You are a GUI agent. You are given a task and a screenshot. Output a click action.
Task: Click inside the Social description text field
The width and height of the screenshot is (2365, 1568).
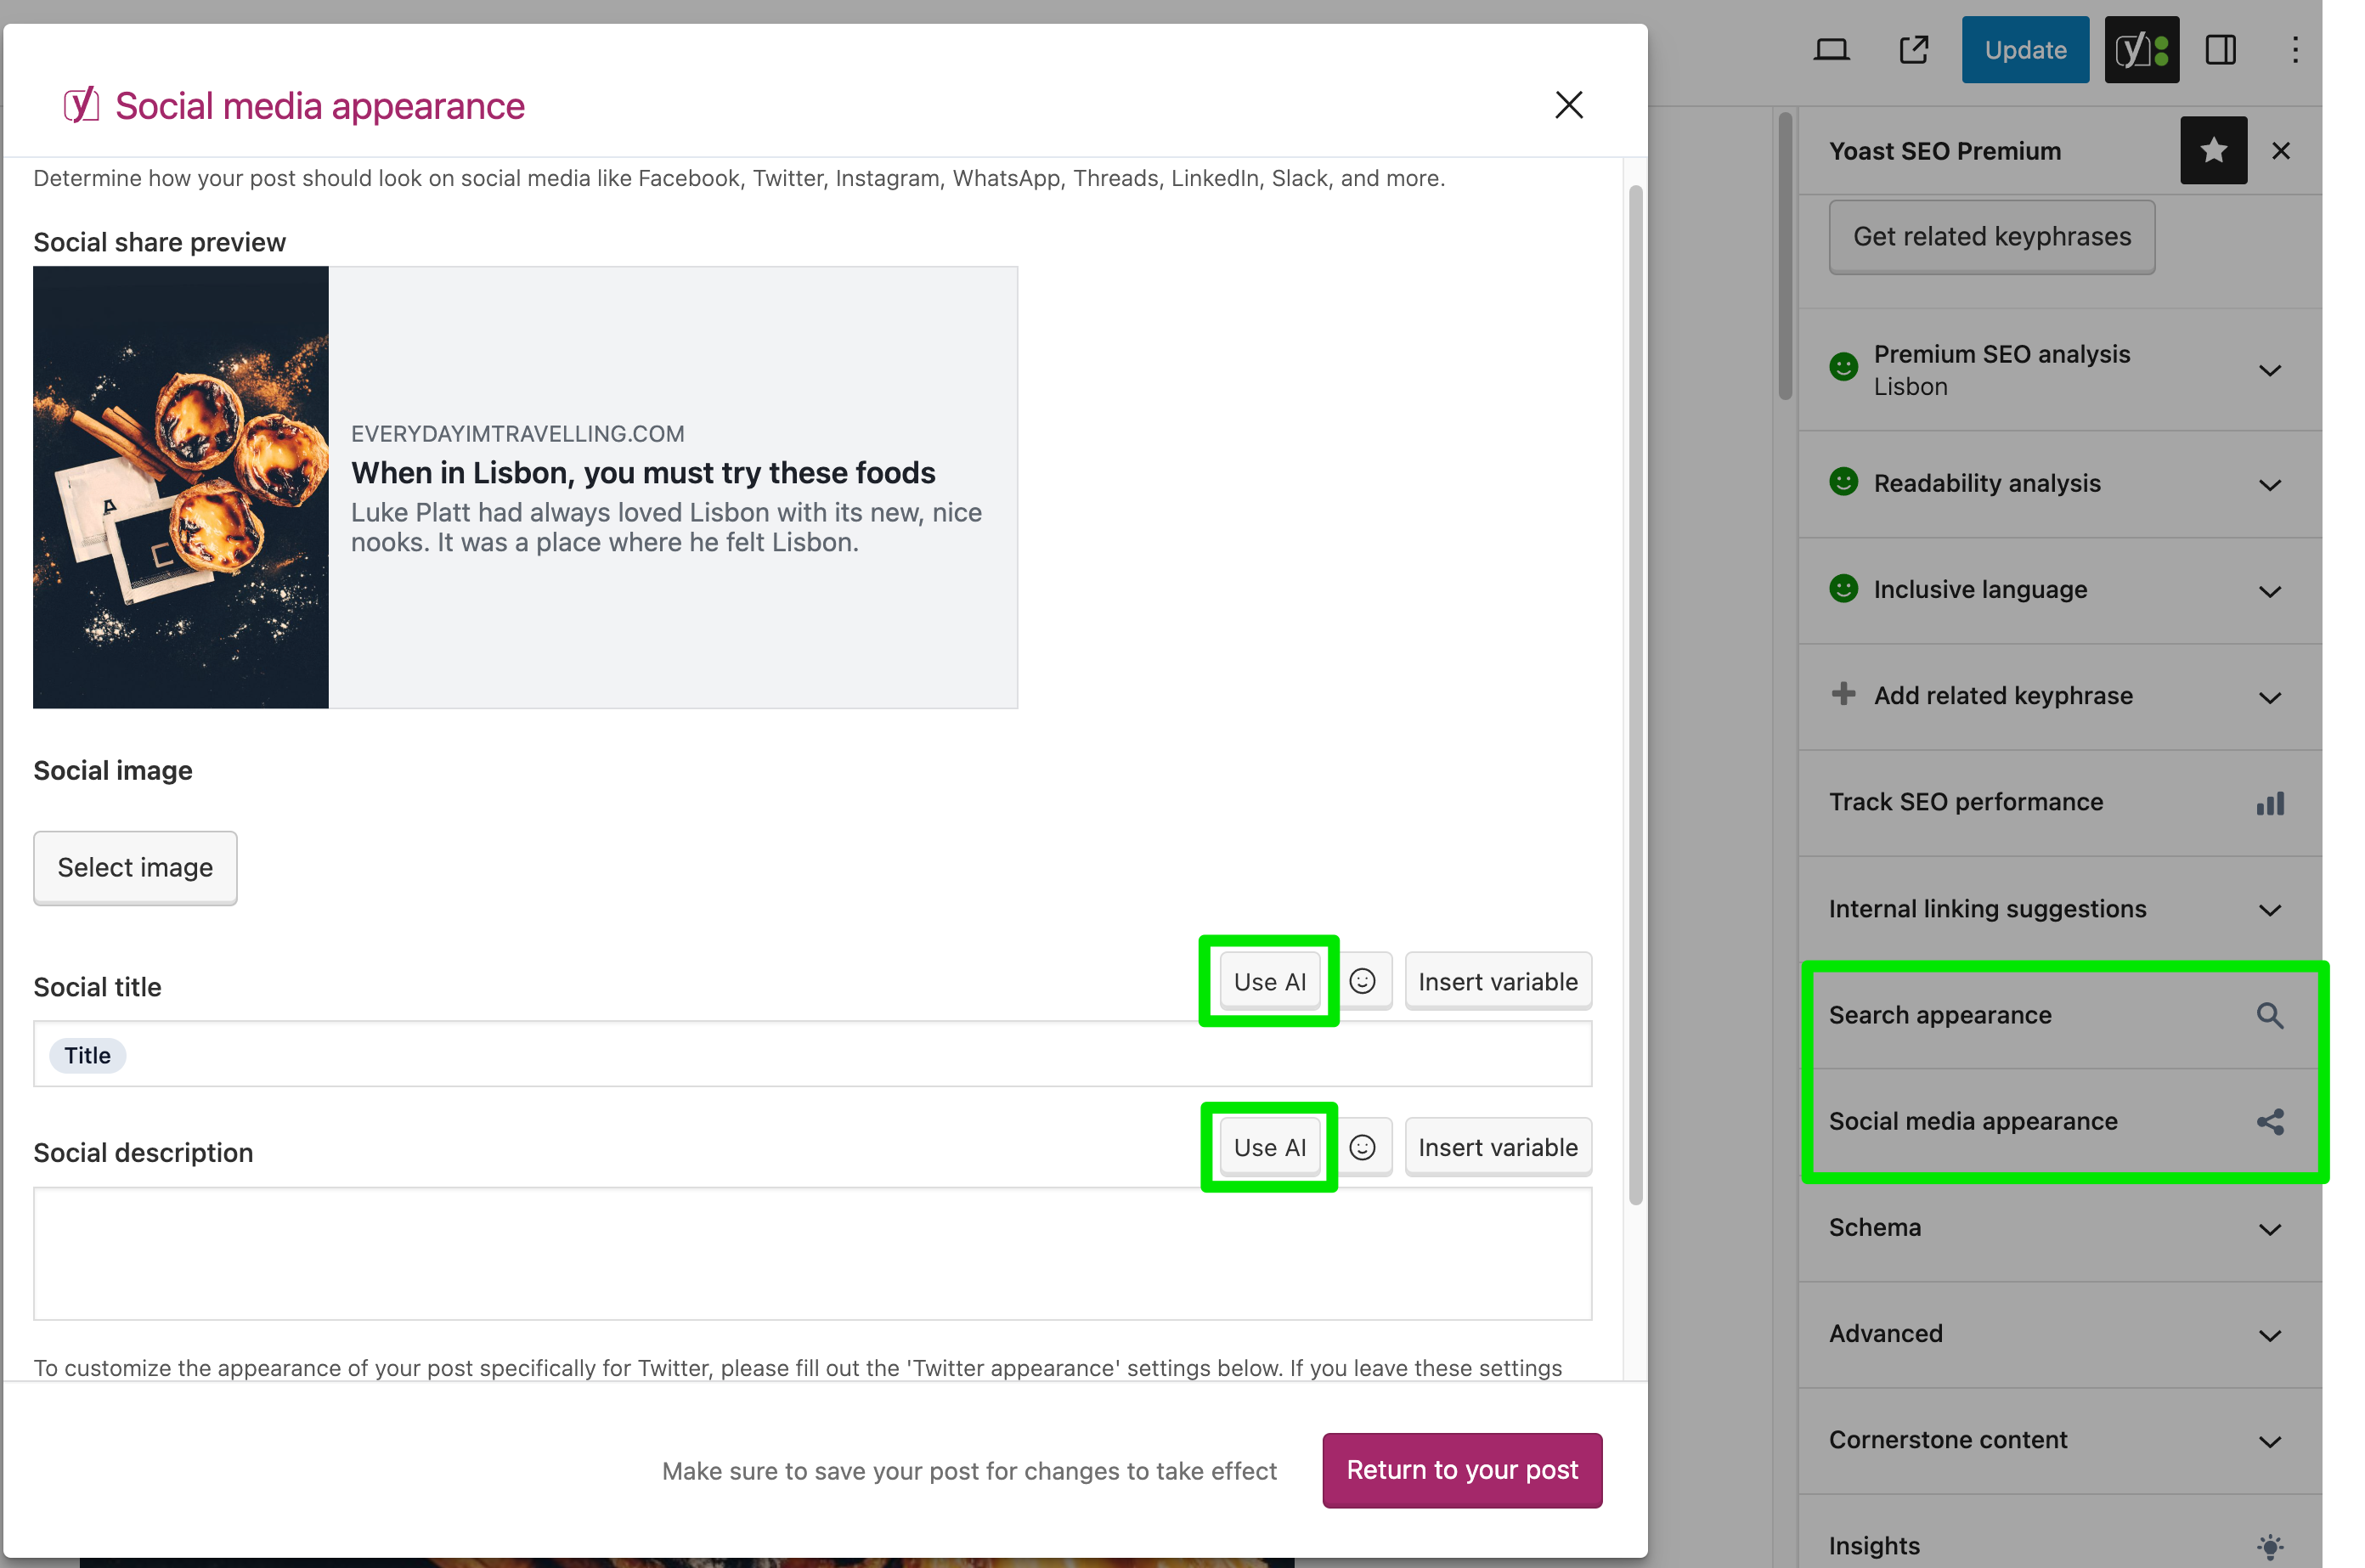(811, 1253)
